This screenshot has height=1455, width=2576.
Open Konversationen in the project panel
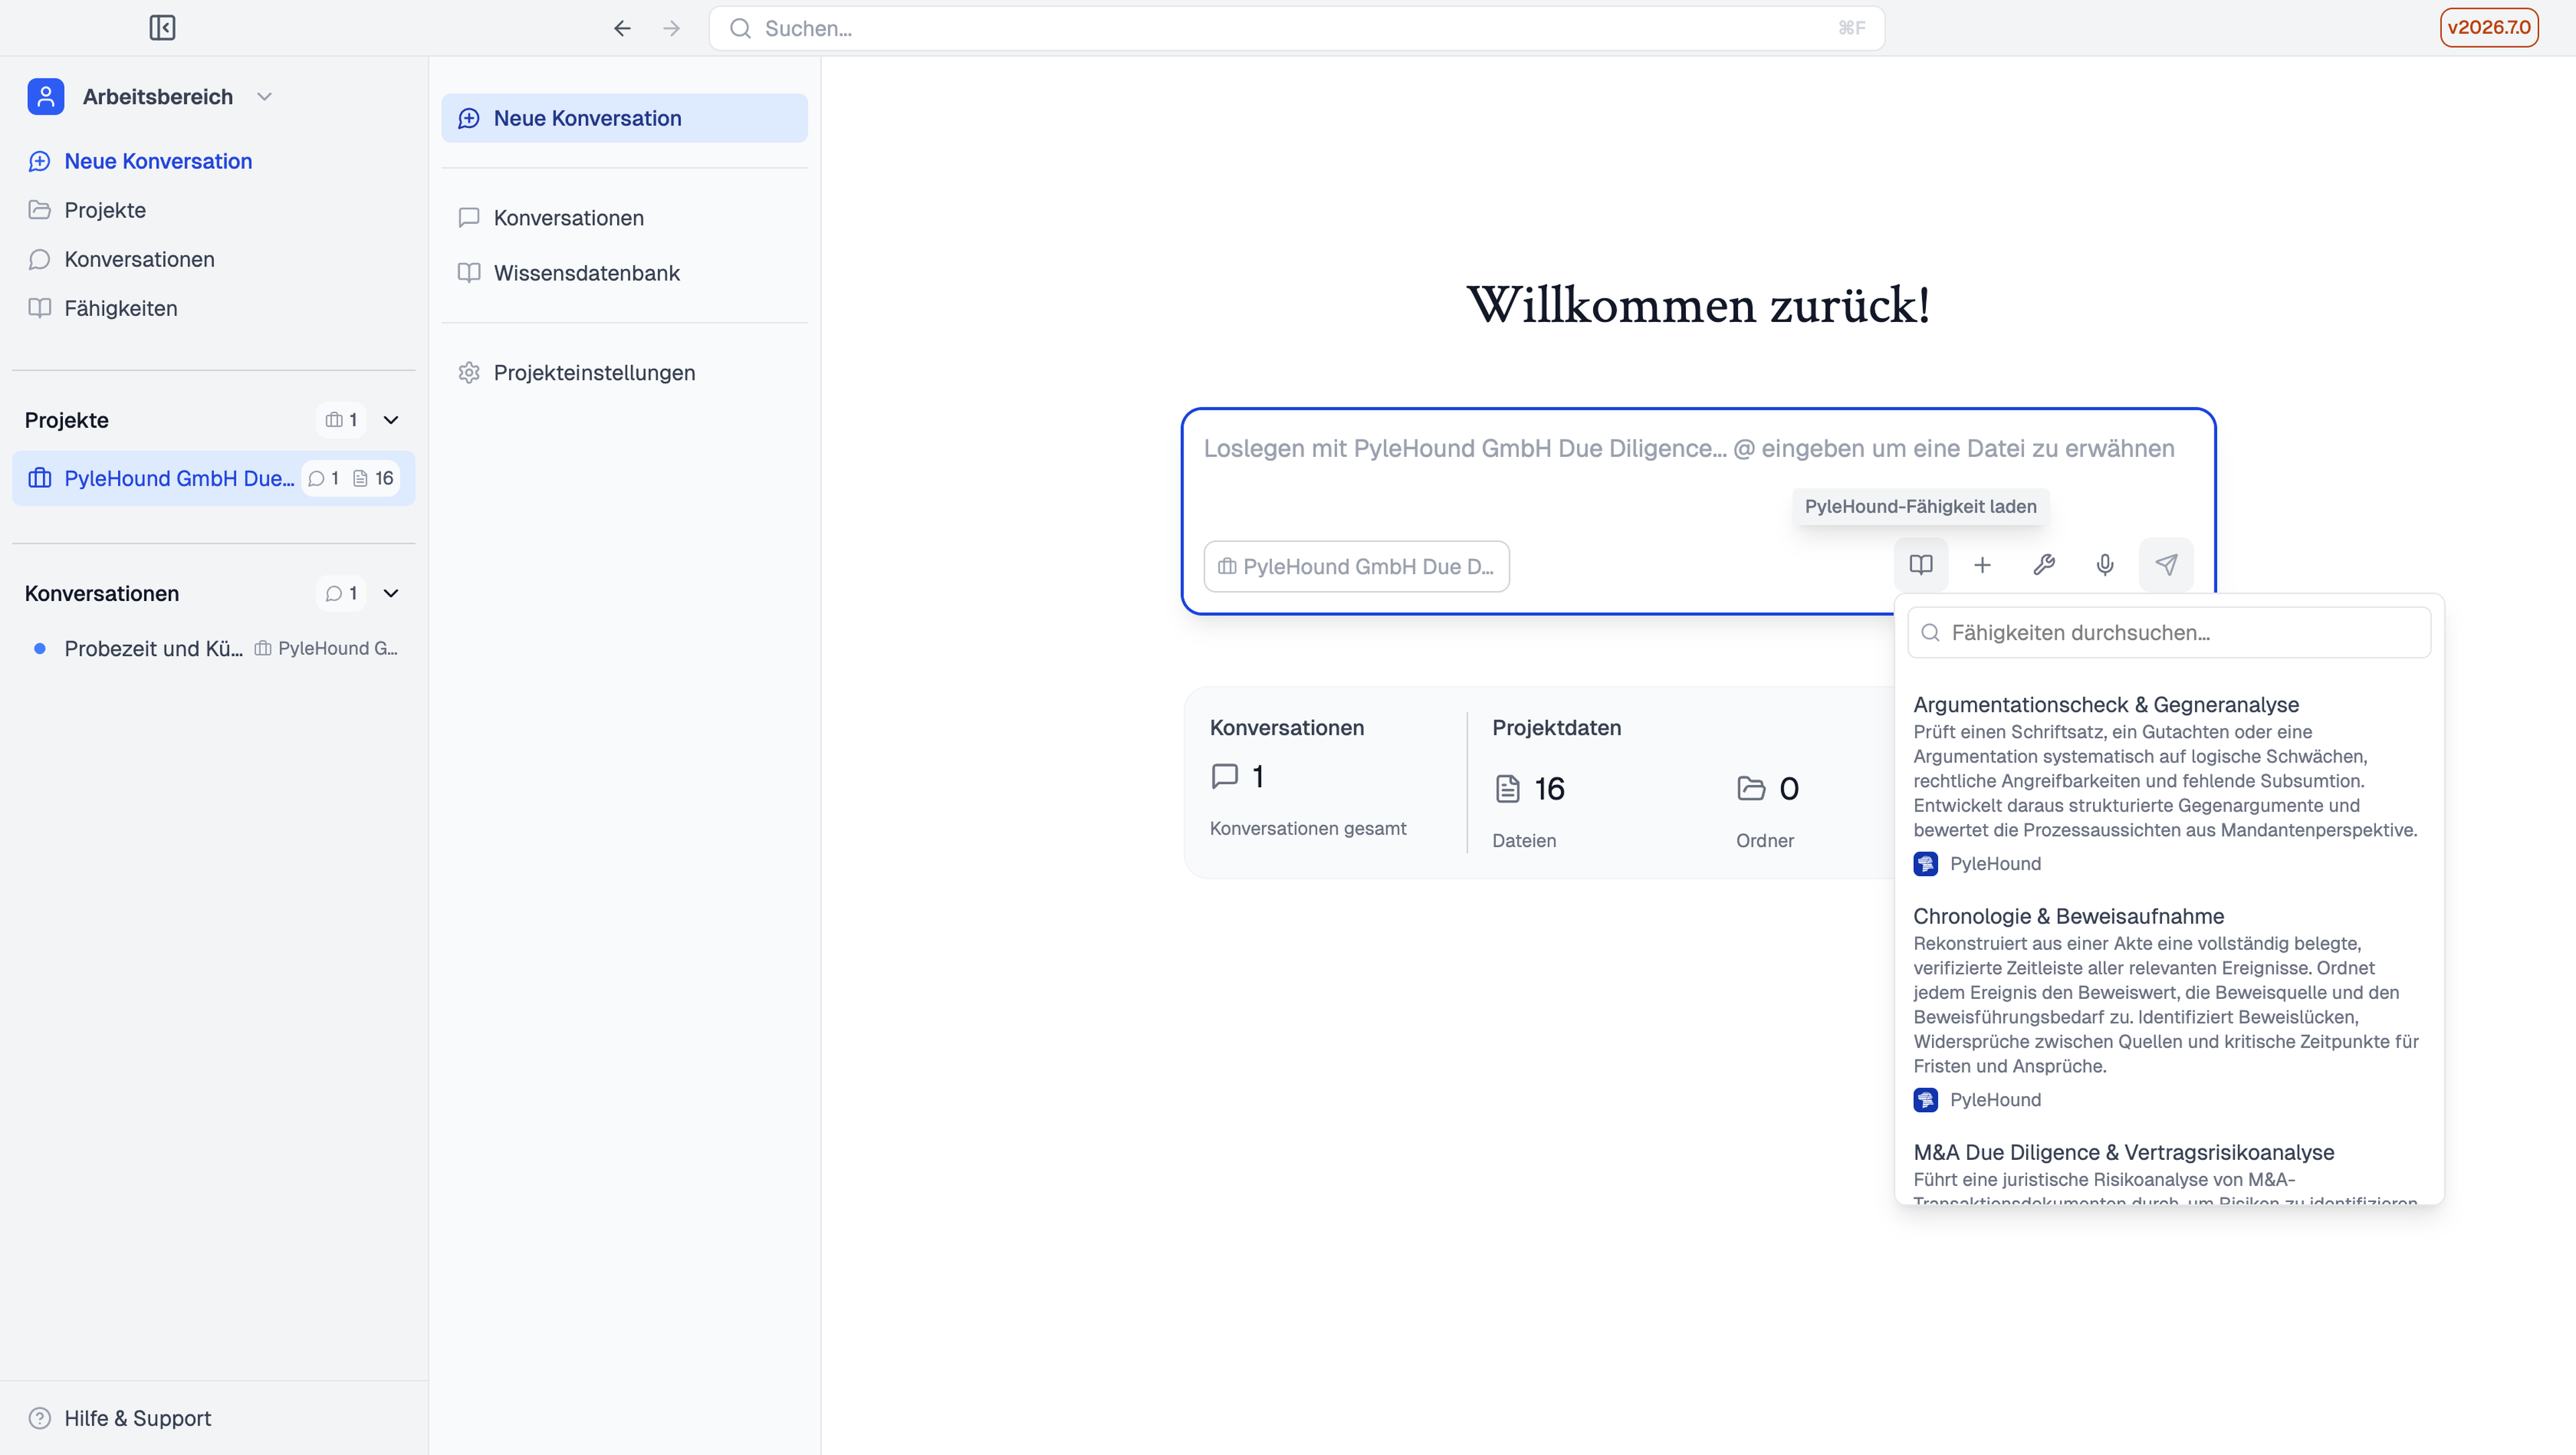point(624,218)
